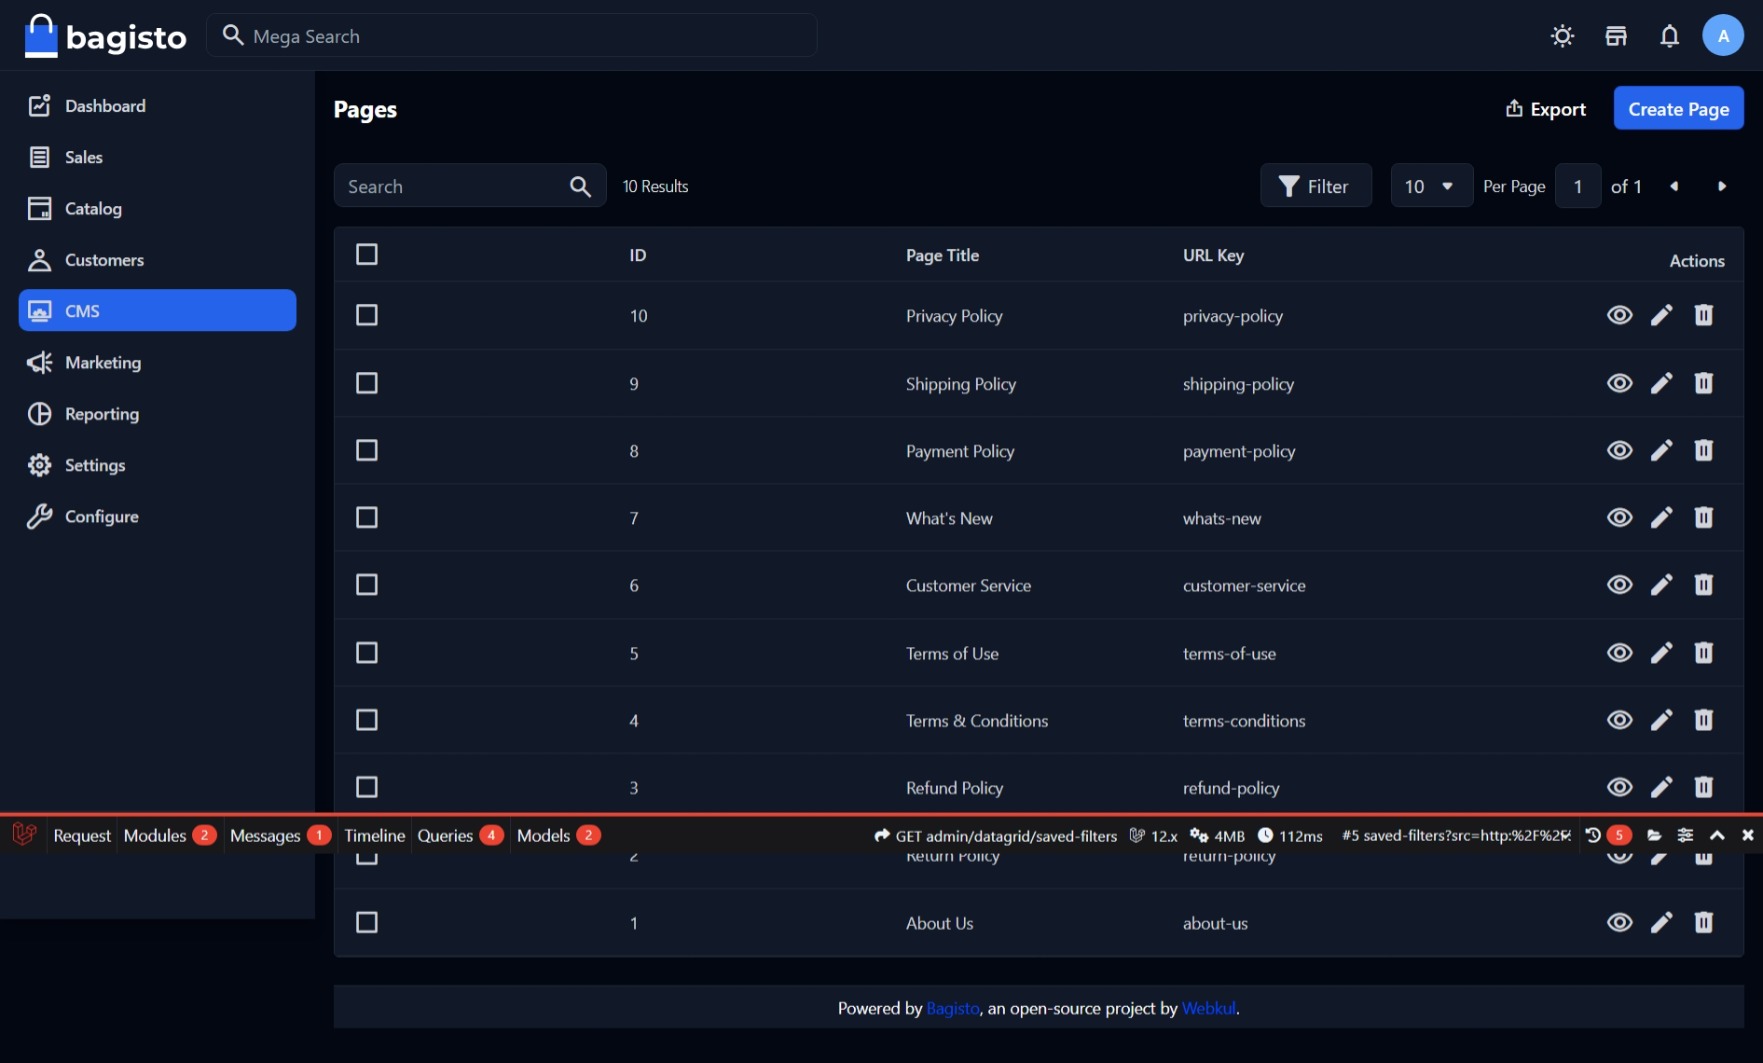The width and height of the screenshot is (1763, 1063).
Task: Go to the previous page arrow
Action: pyautogui.click(x=1674, y=186)
